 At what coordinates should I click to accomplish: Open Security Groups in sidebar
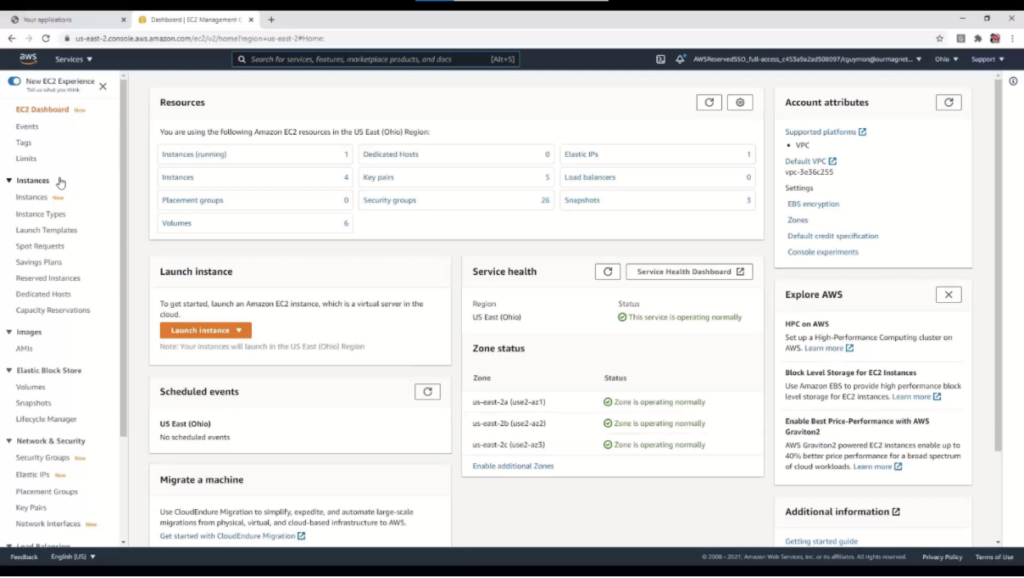click(x=42, y=458)
